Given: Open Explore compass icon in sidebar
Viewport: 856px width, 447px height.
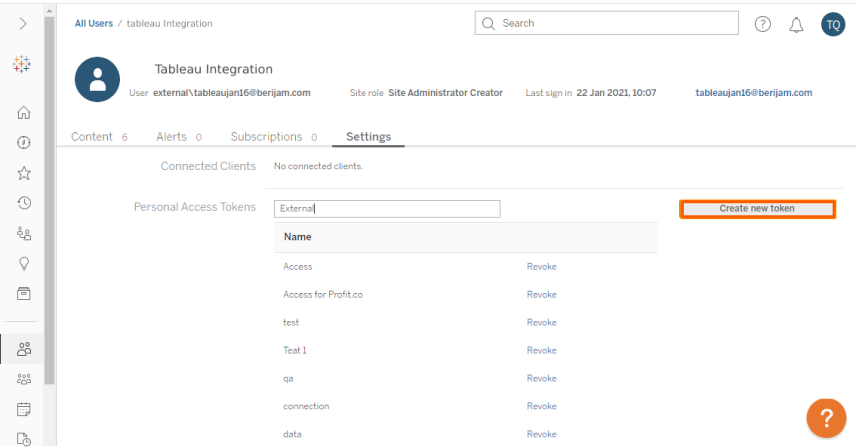Looking at the screenshot, I should click(23, 142).
